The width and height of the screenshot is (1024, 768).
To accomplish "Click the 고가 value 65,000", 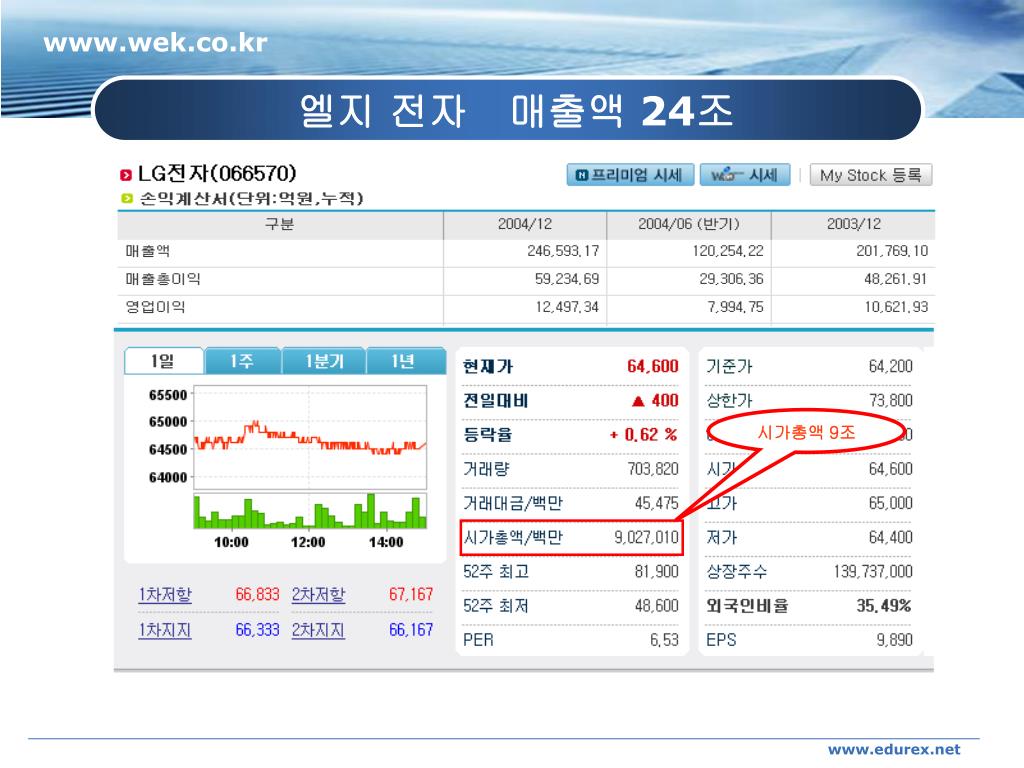I will point(891,503).
